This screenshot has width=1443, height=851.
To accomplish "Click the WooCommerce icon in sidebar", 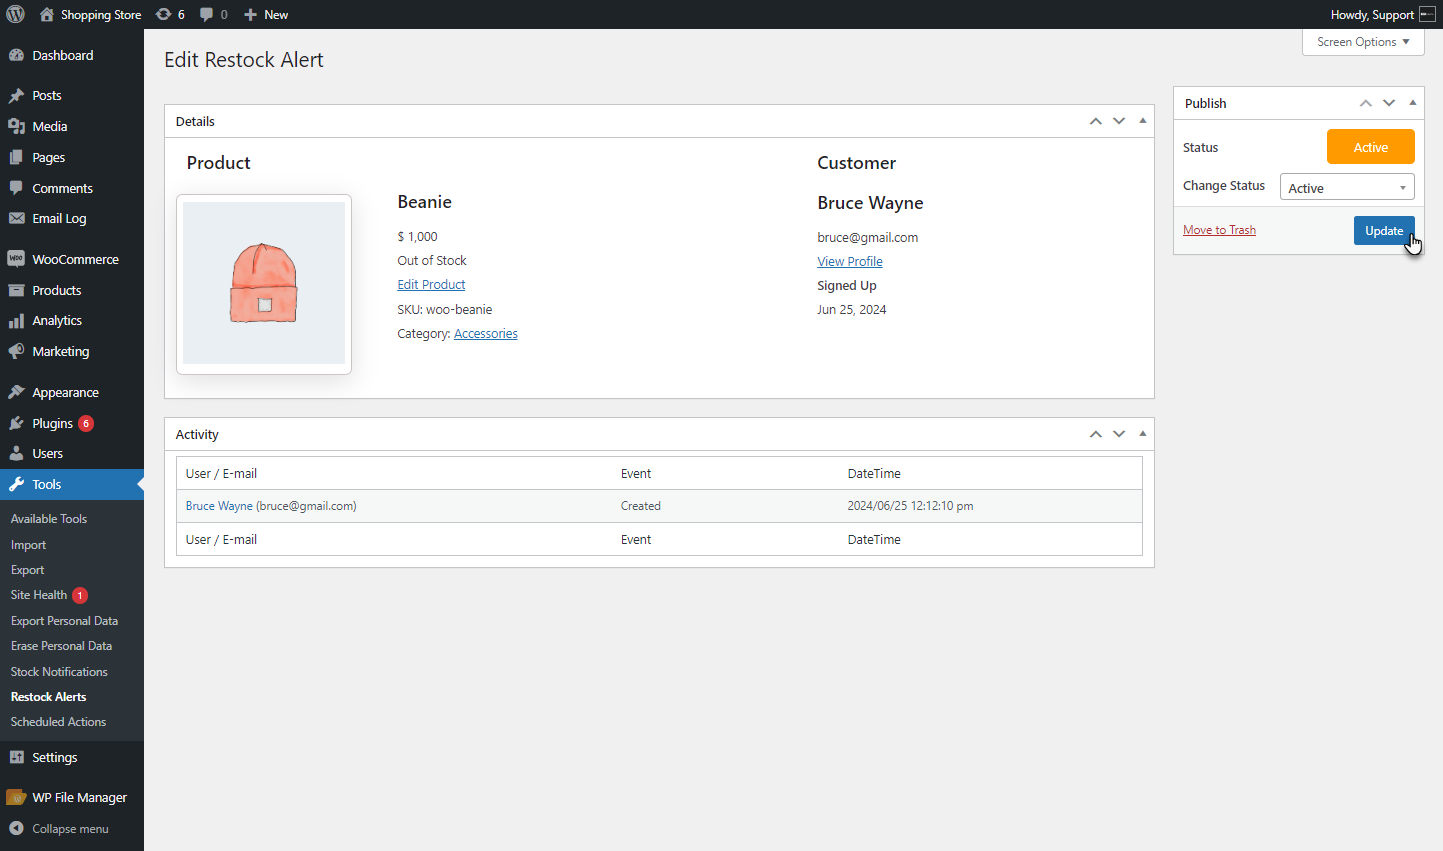I will click(16, 259).
